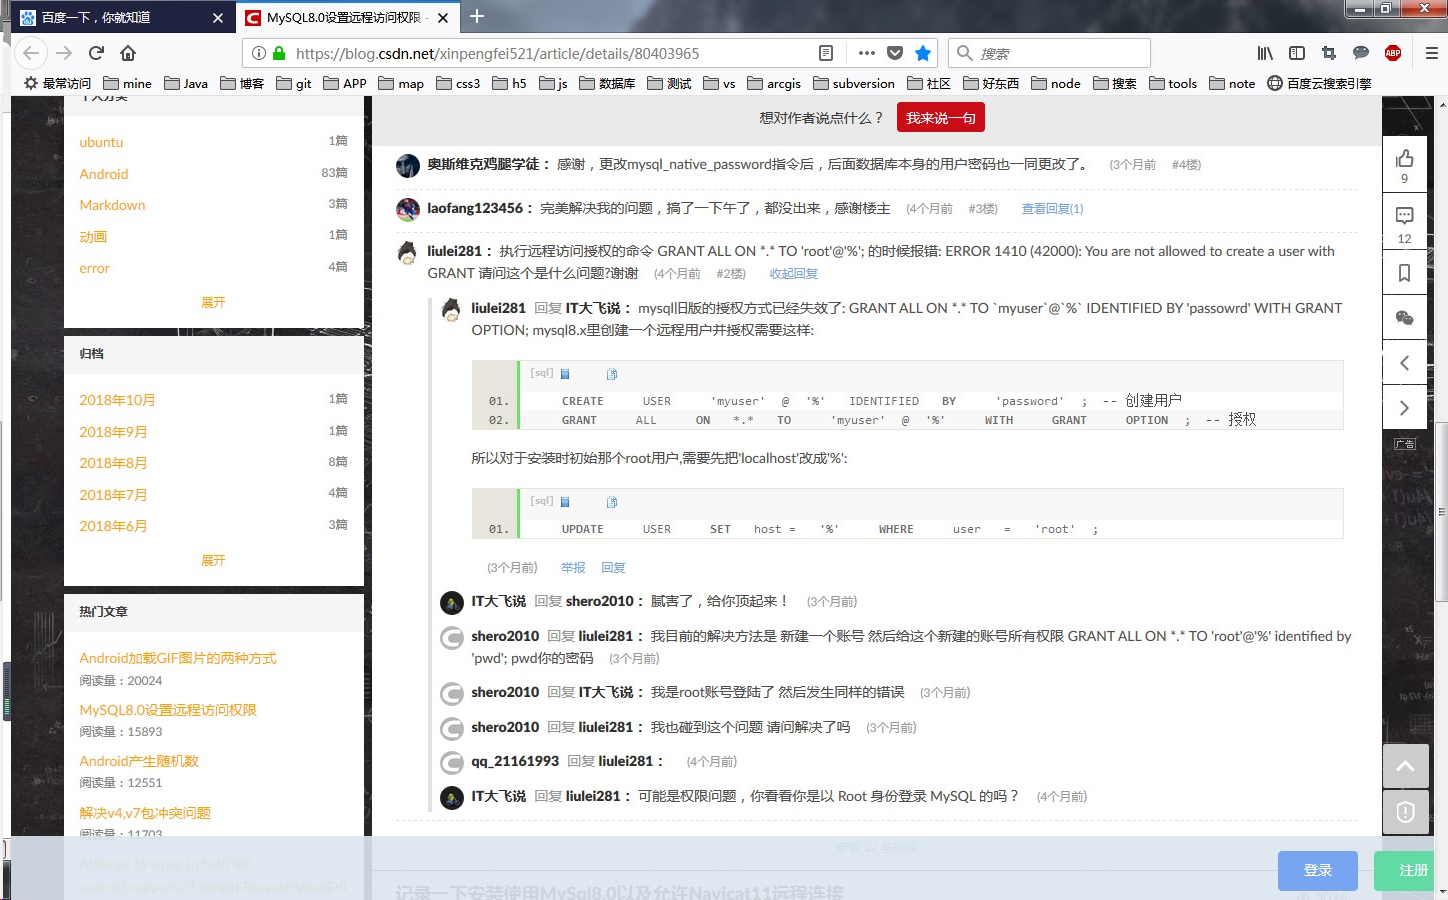Save page to Pocket icon
This screenshot has width=1448, height=900.
click(895, 53)
